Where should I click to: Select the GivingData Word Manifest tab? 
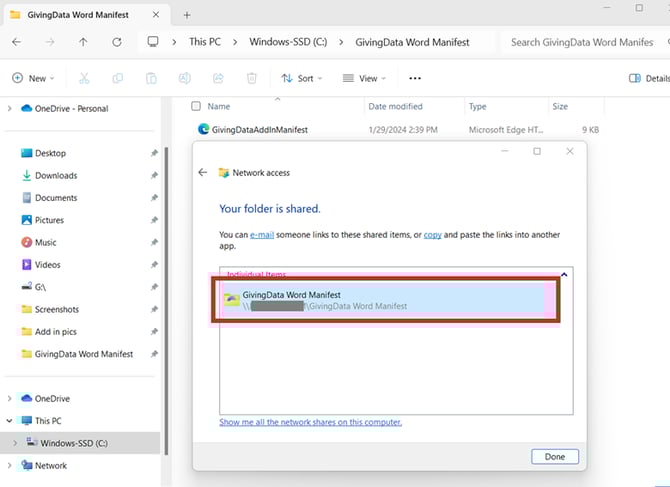81,14
